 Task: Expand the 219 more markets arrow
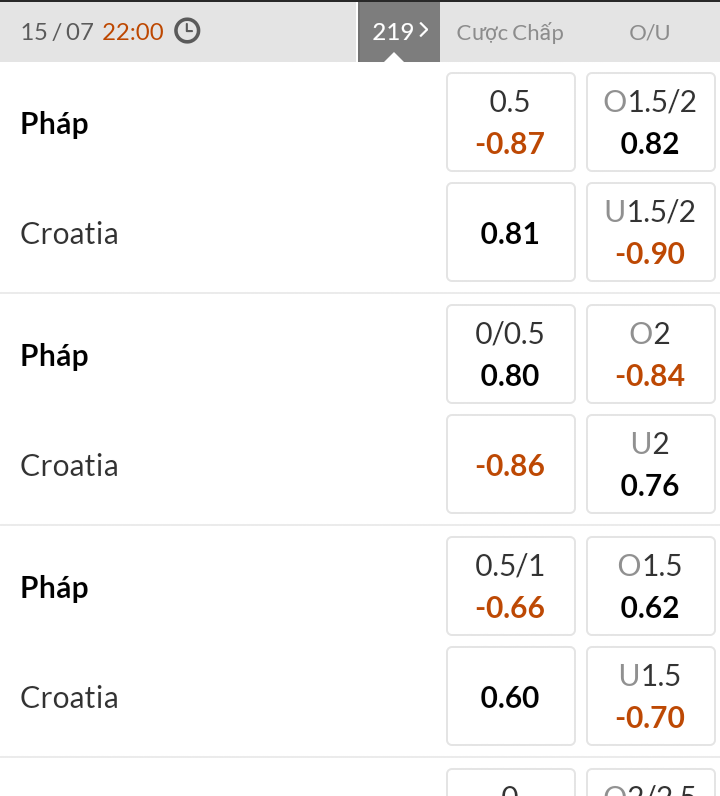pos(399,31)
